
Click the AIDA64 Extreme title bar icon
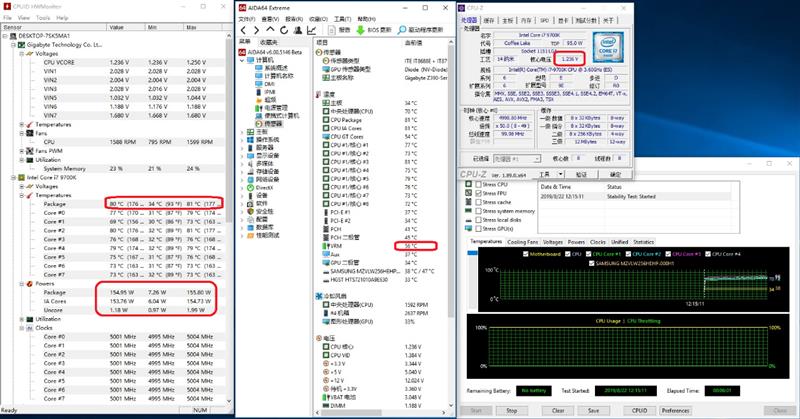242,8
